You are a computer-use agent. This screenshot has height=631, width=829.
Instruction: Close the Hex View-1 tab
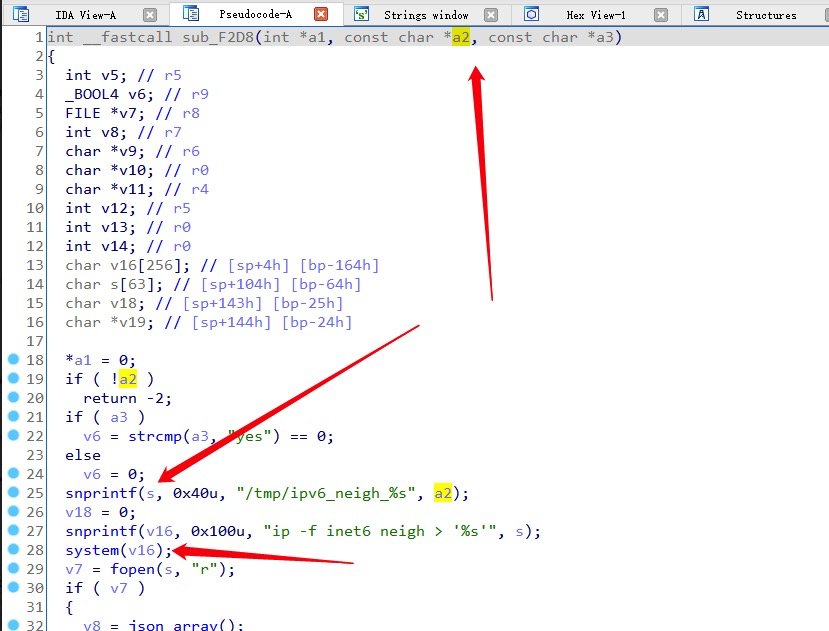click(660, 15)
